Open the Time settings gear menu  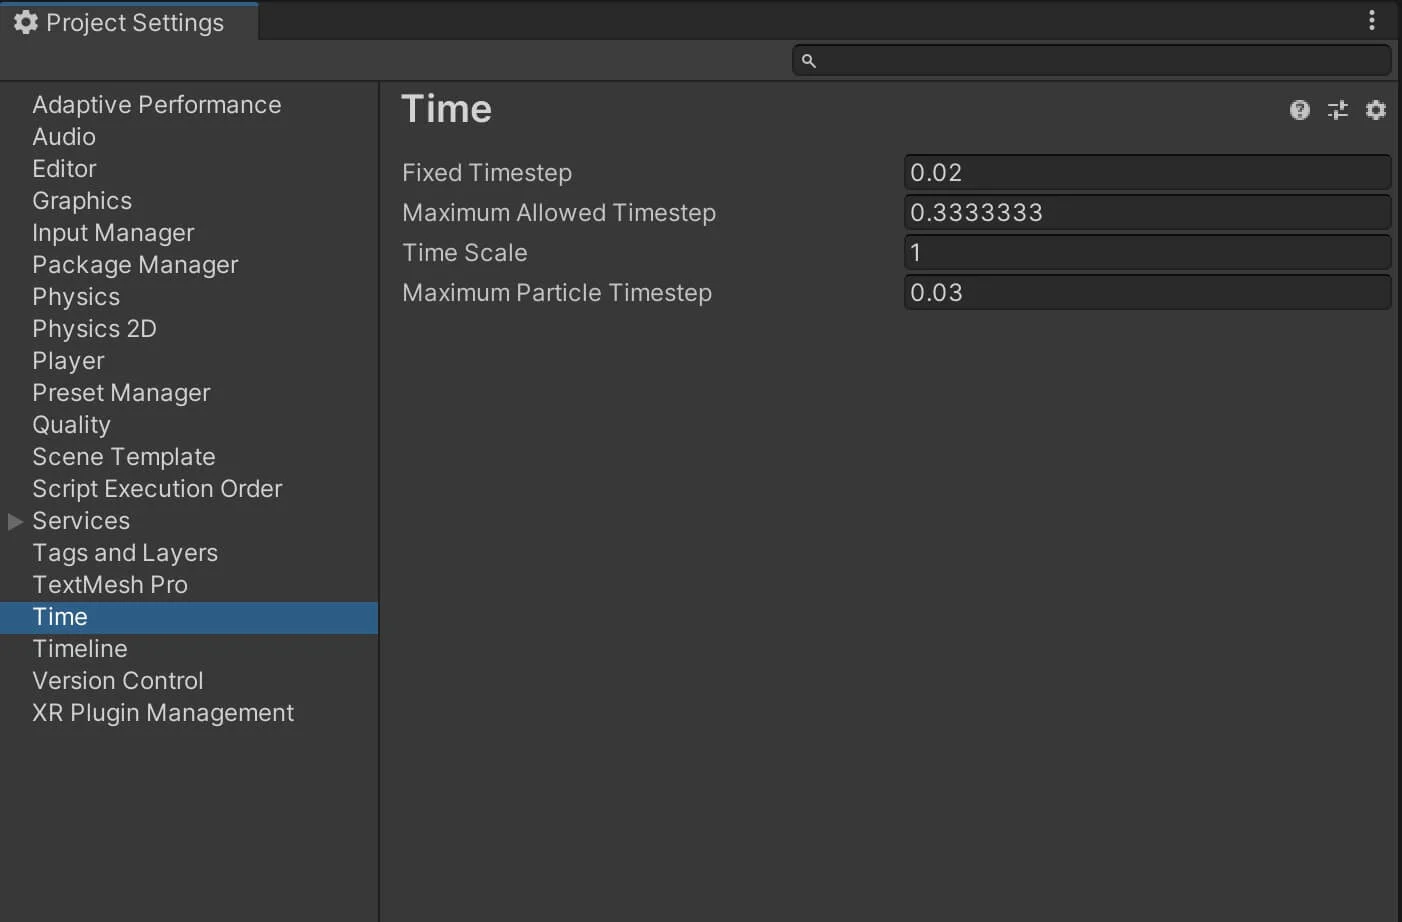coord(1376,110)
